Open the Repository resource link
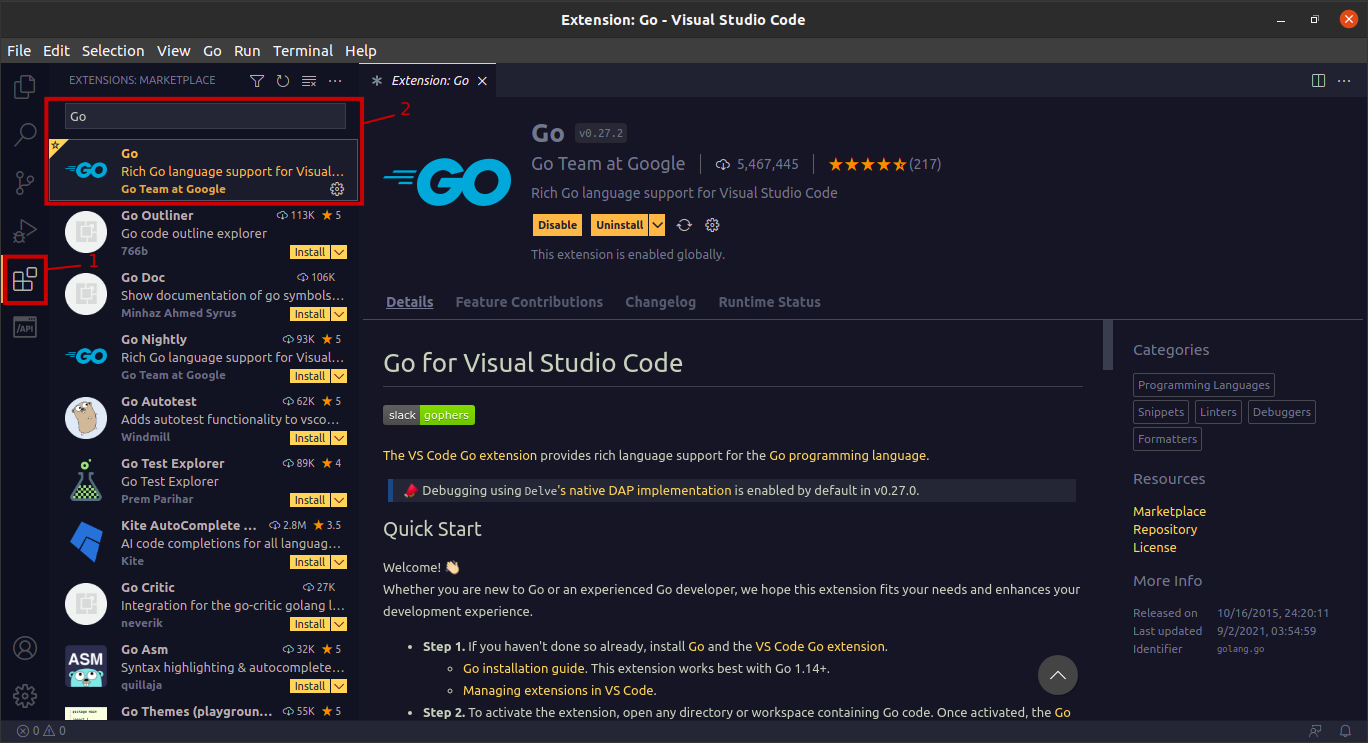This screenshot has height=743, width=1368. (x=1165, y=529)
